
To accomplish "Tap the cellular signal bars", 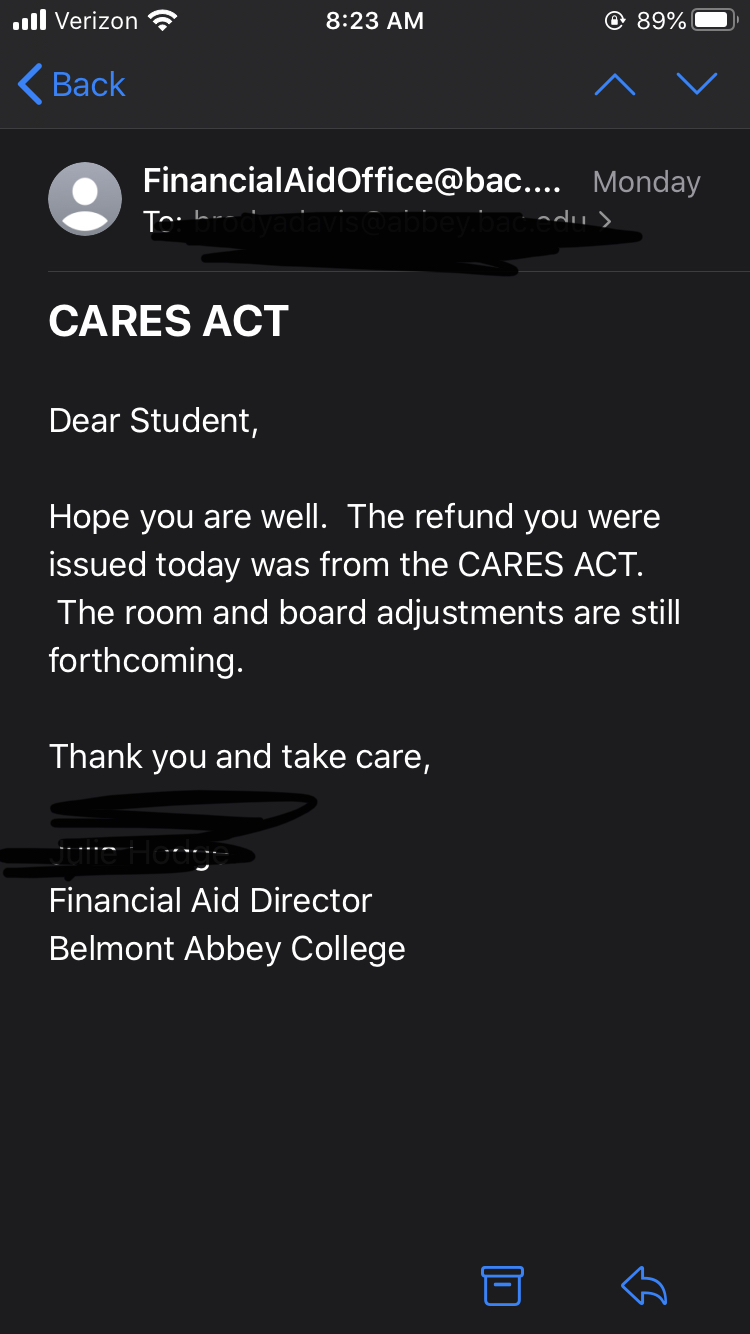I will click(29, 21).
